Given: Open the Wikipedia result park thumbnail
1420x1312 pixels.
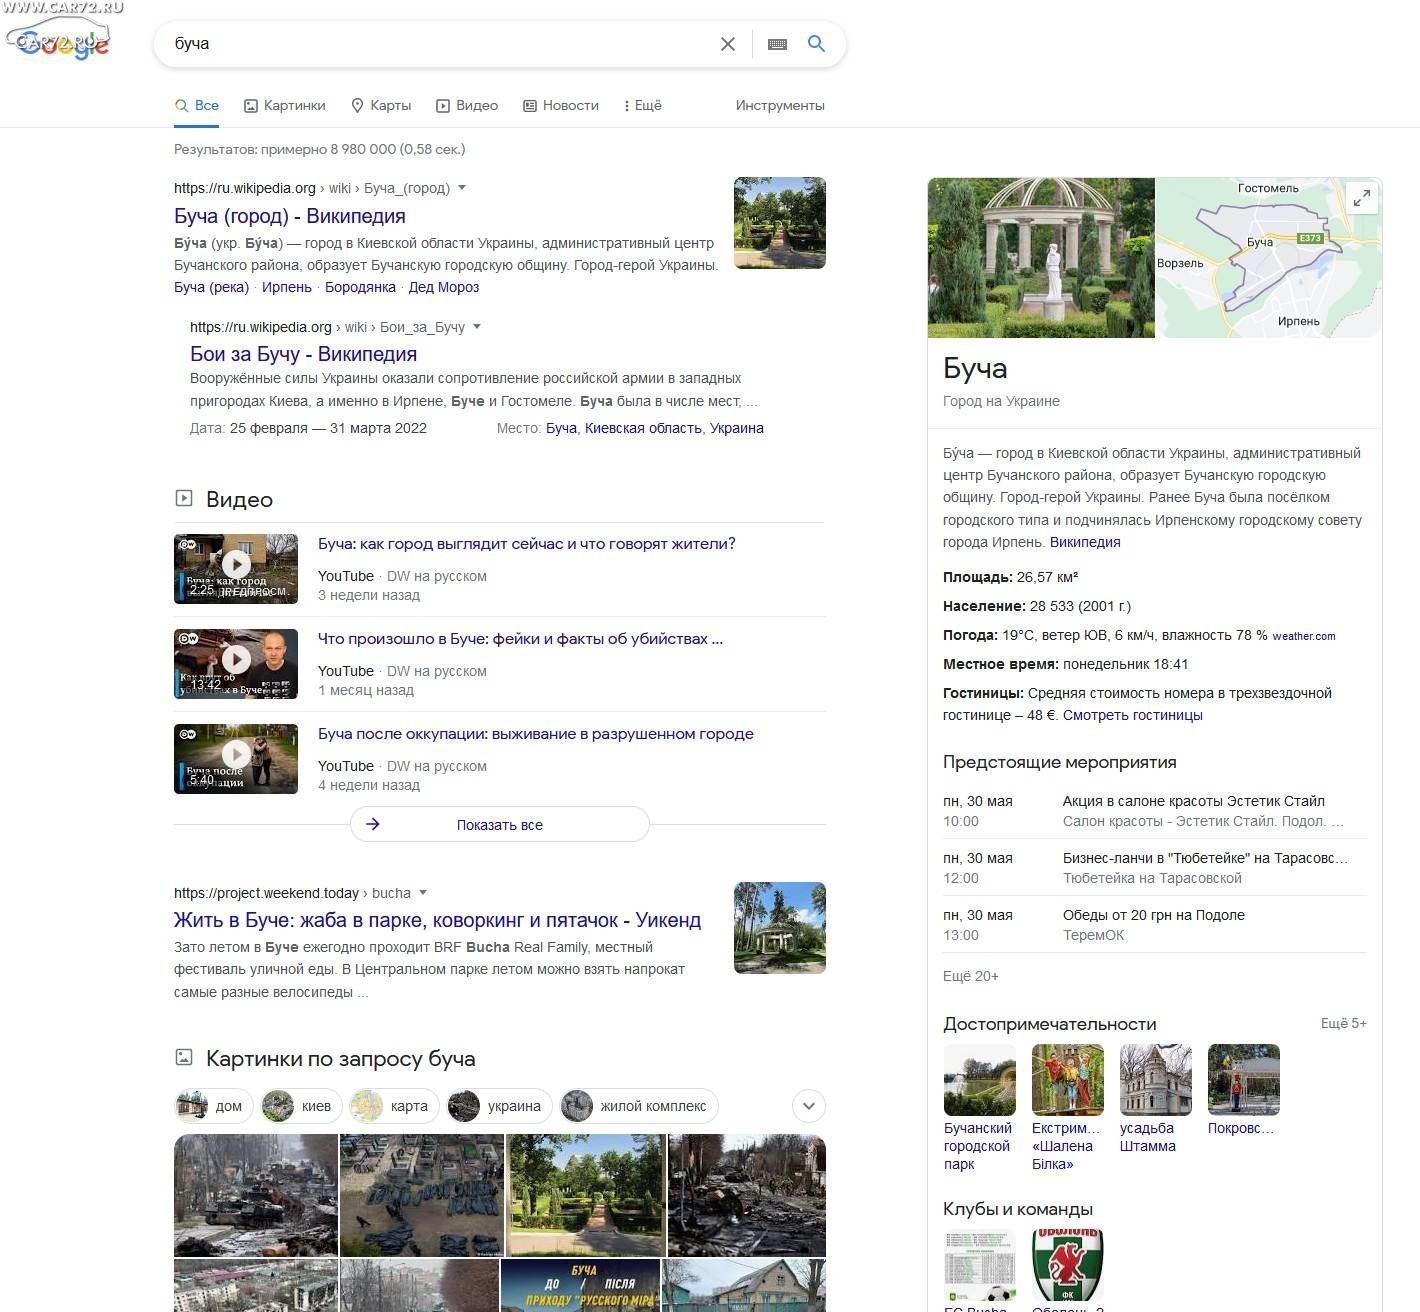Looking at the screenshot, I should click(780, 223).
